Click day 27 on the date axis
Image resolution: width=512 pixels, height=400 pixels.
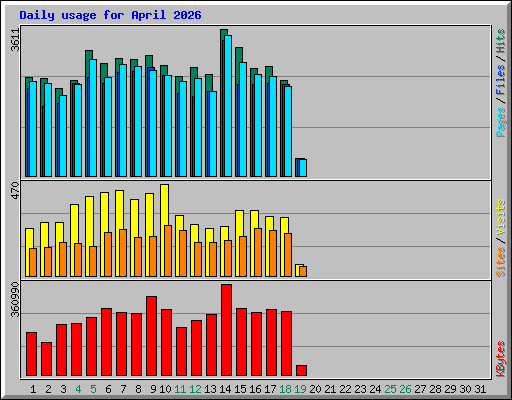pos(421,389)
